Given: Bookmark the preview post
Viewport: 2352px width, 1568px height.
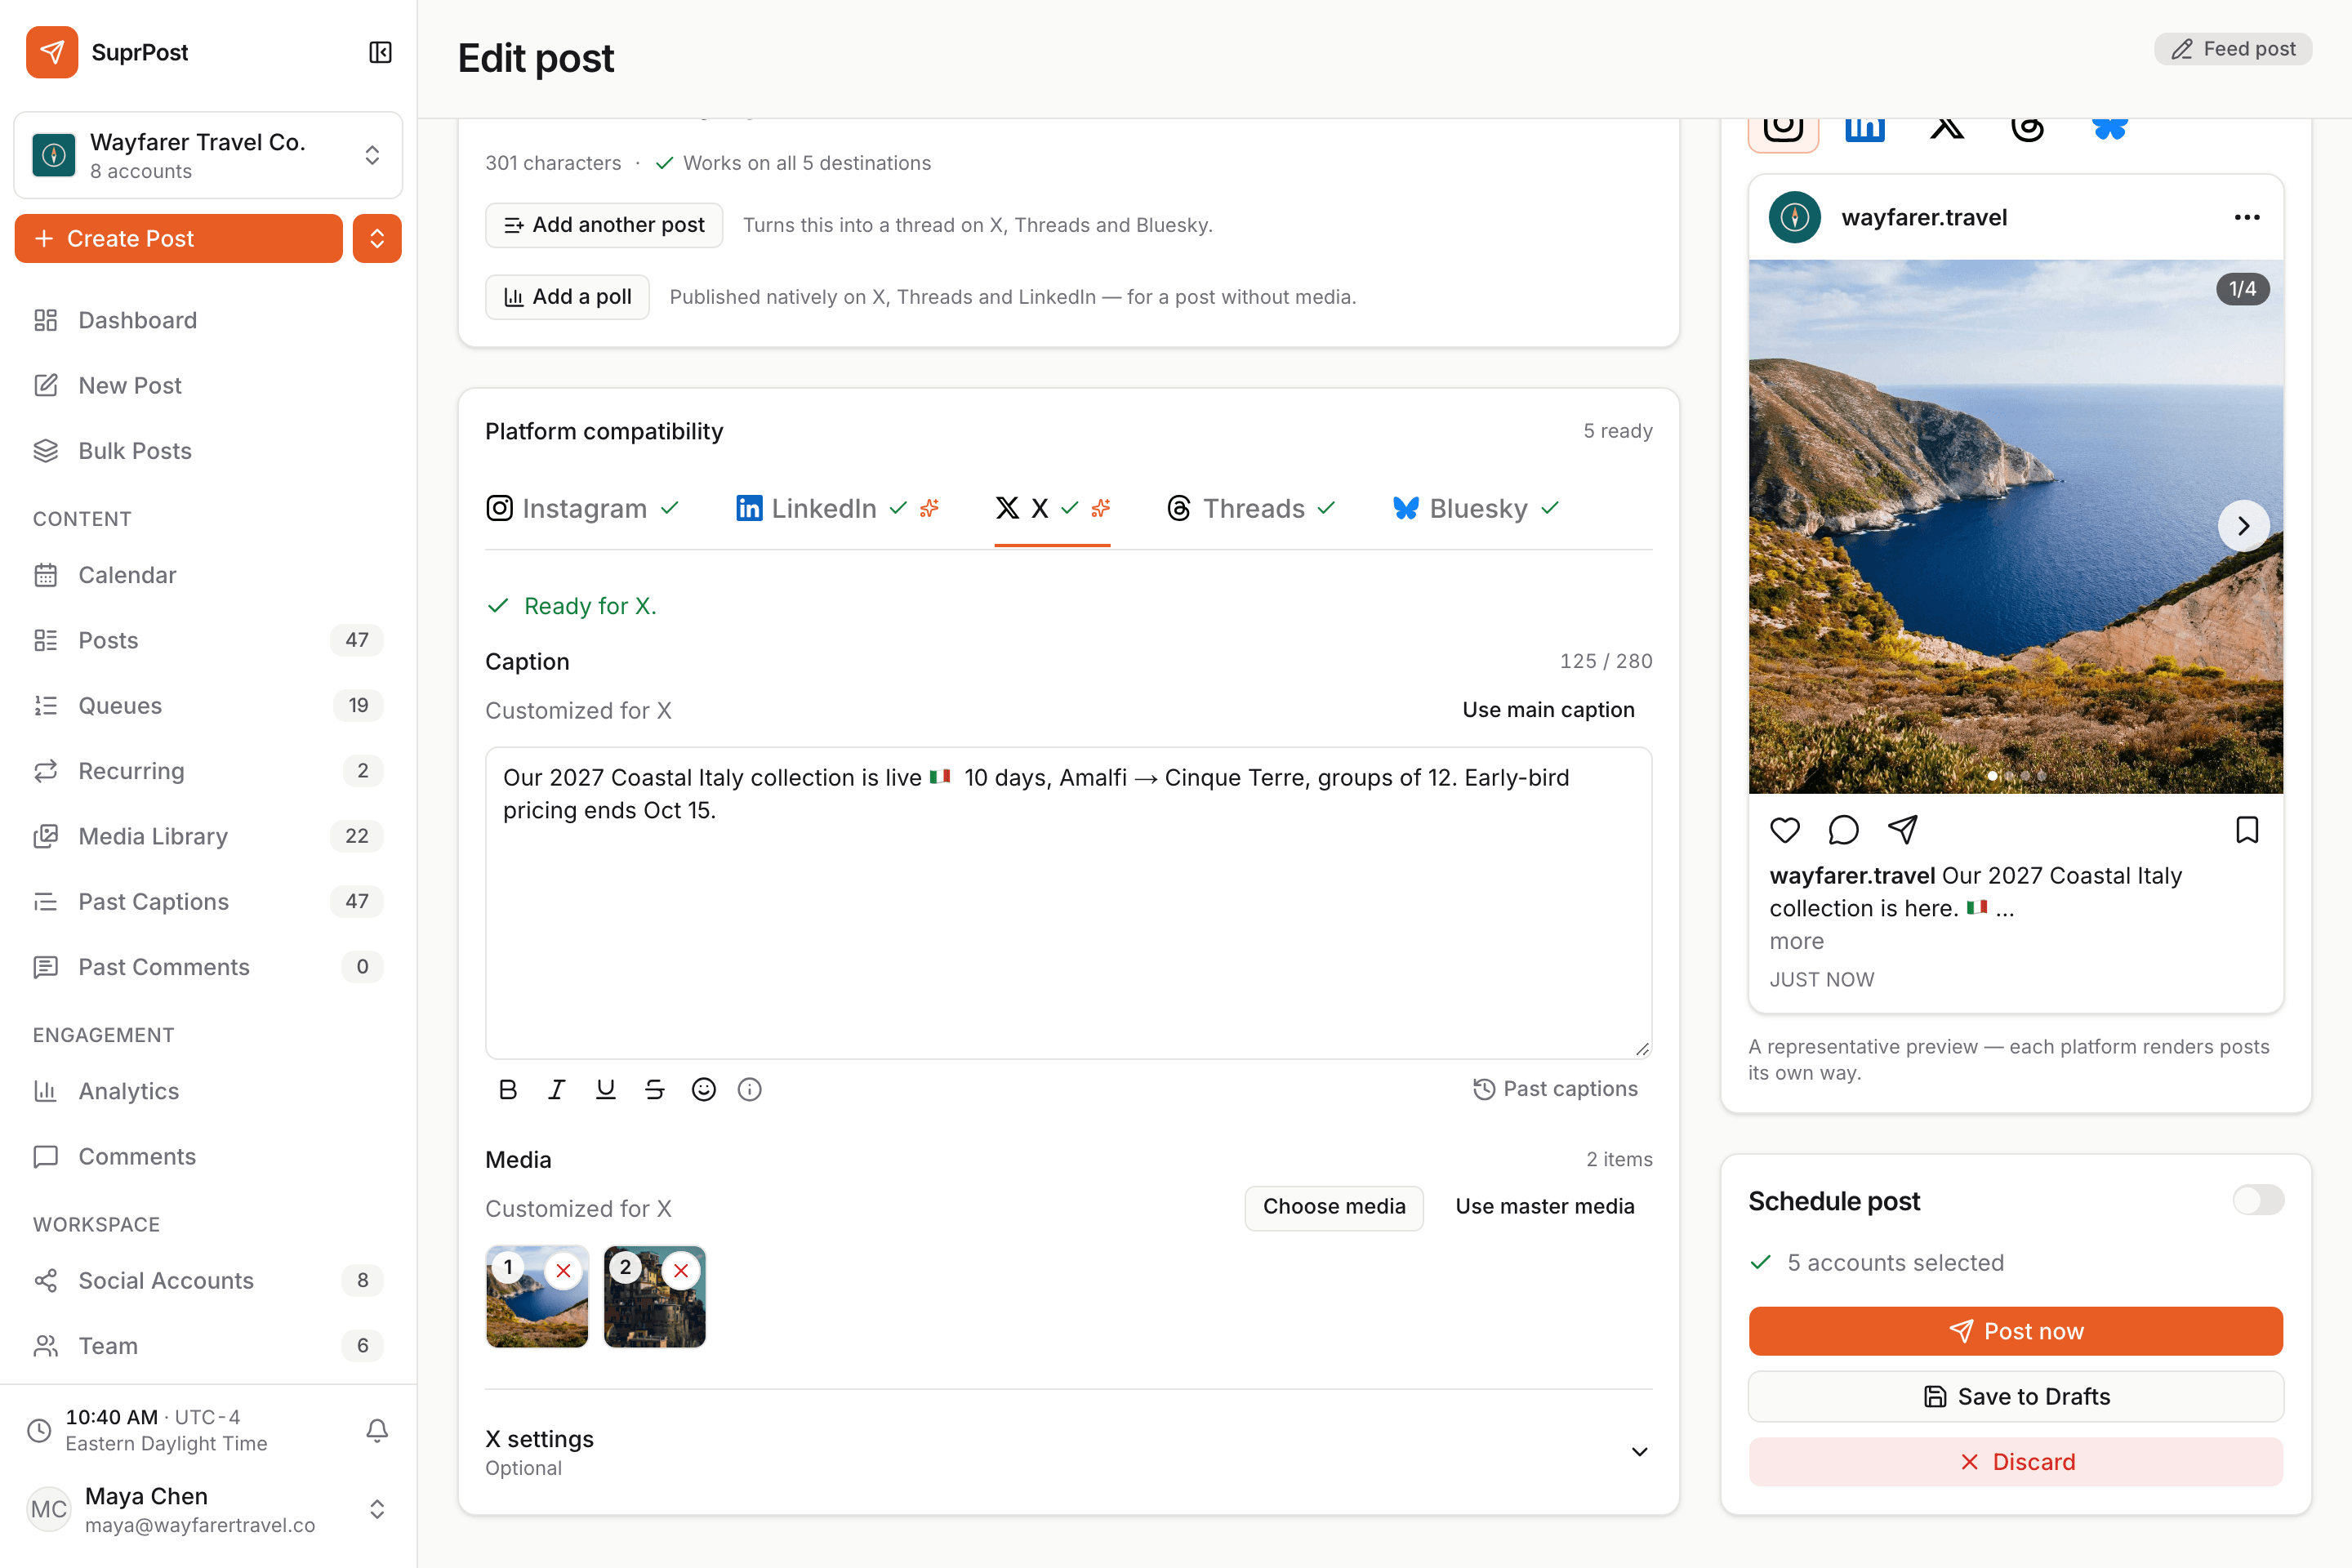Looking at the screenshot, I should point(2247,829).
